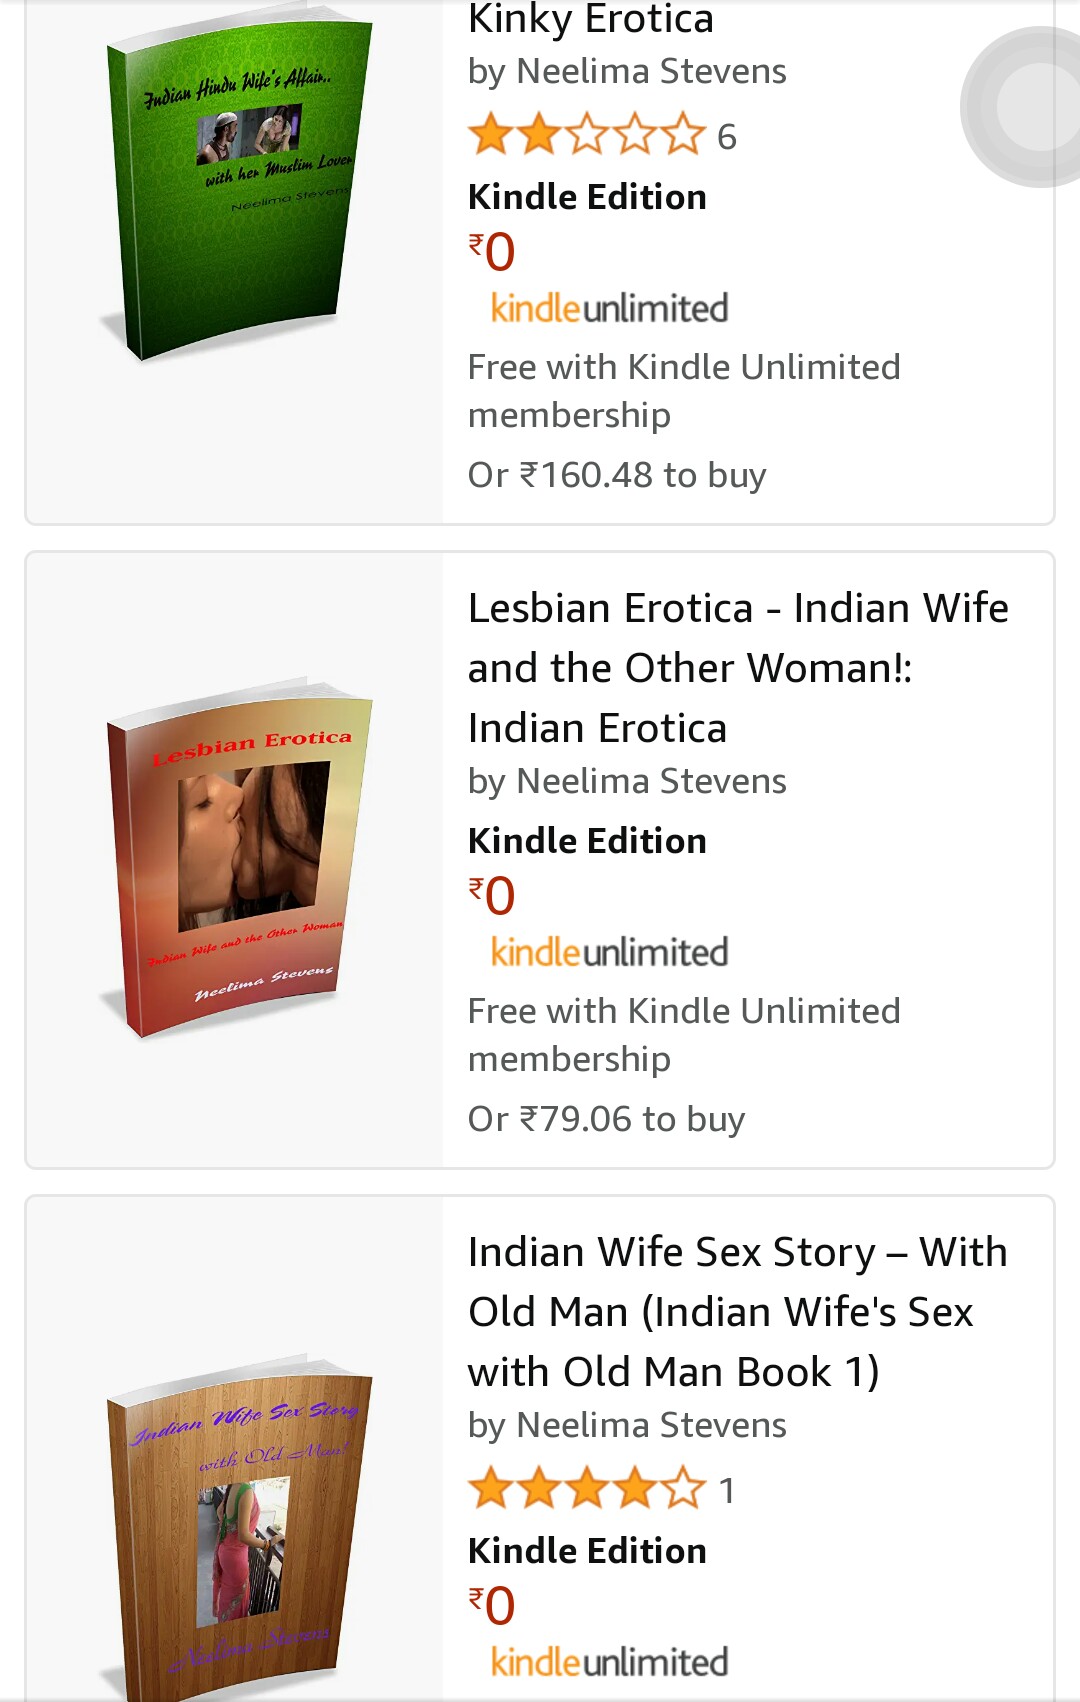1080x1702 pixels.
Task: Click 'Kindle Edition' on the third listing
Action: click(587, 1551)
